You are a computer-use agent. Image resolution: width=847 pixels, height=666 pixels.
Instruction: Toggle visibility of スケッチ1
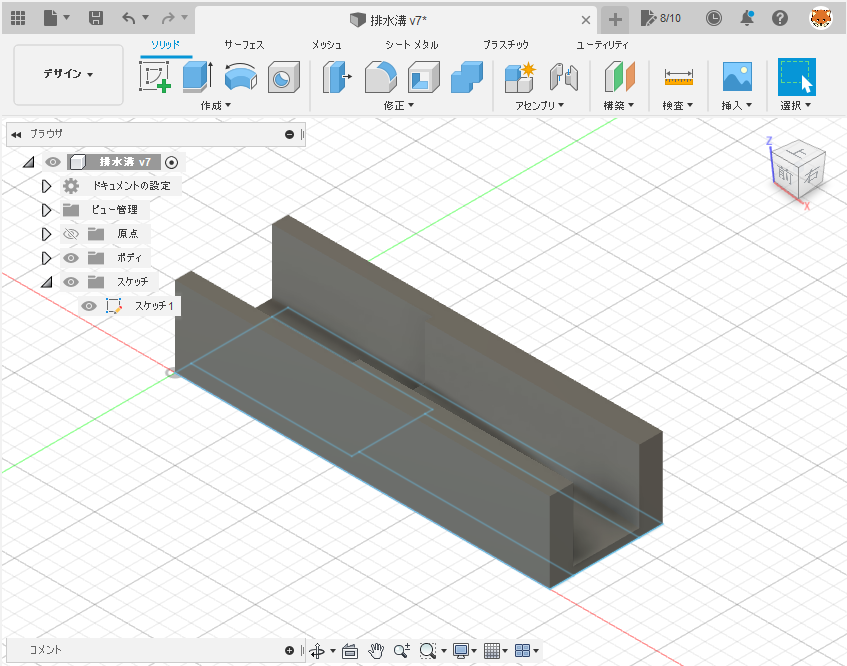click(x=90, y=305)
